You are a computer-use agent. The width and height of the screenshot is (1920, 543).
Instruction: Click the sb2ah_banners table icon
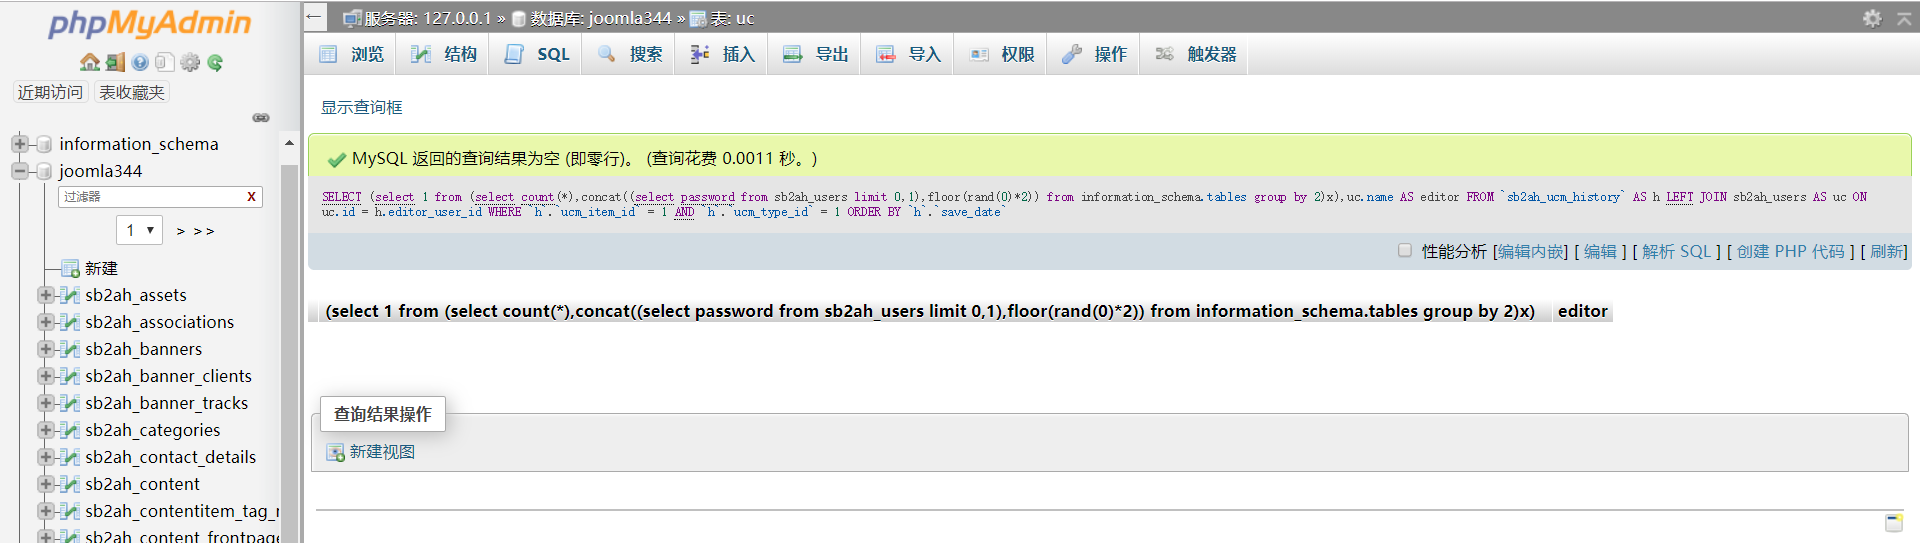(x=70, y=349)
